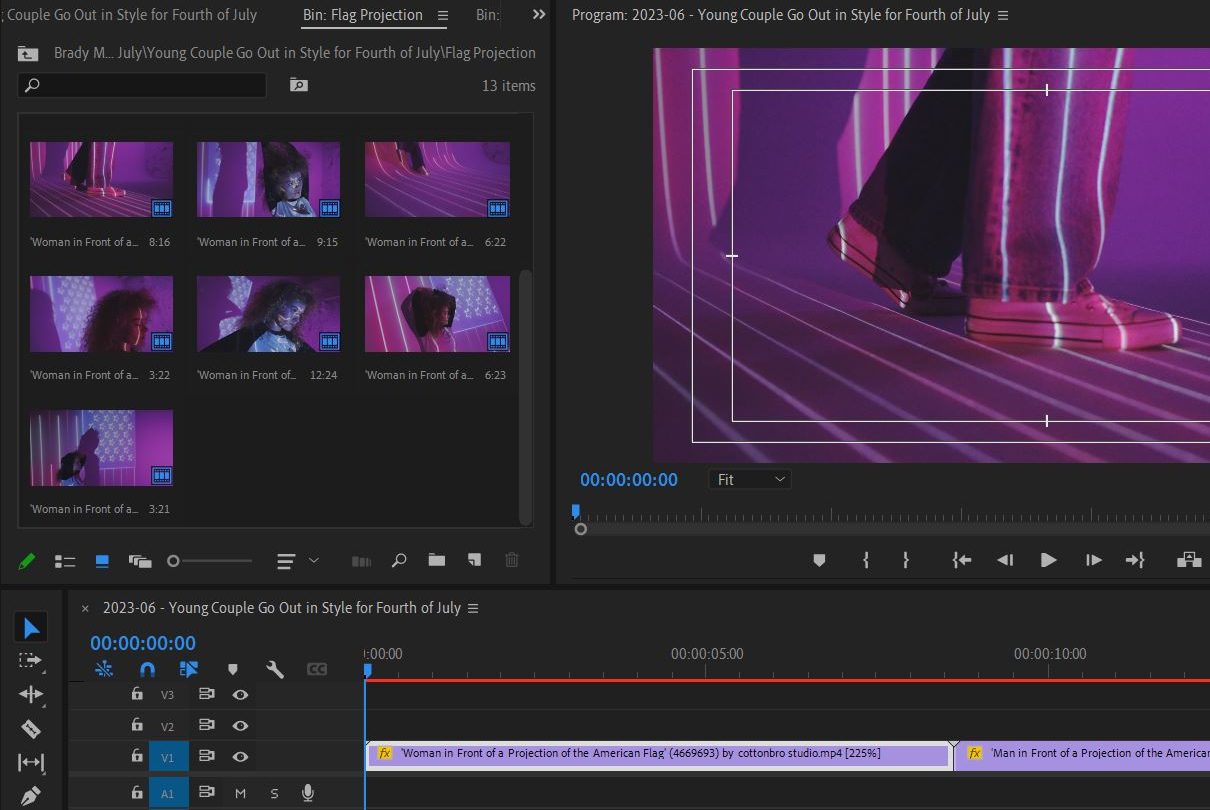Viewport: 1210px width, 810px height.
Task: Choose the Pen tool in timeline toolbox
Action: coord(31,797)
